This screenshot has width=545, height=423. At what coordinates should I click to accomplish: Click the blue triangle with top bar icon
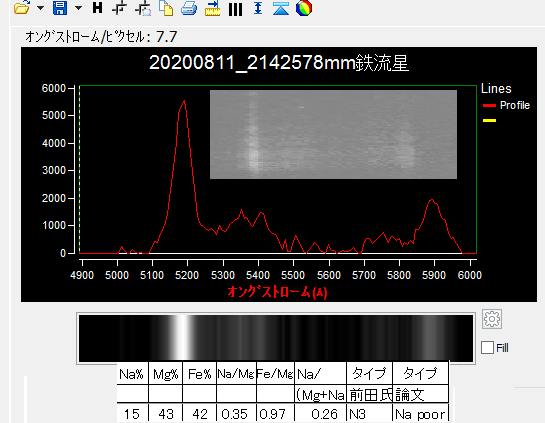281,8
